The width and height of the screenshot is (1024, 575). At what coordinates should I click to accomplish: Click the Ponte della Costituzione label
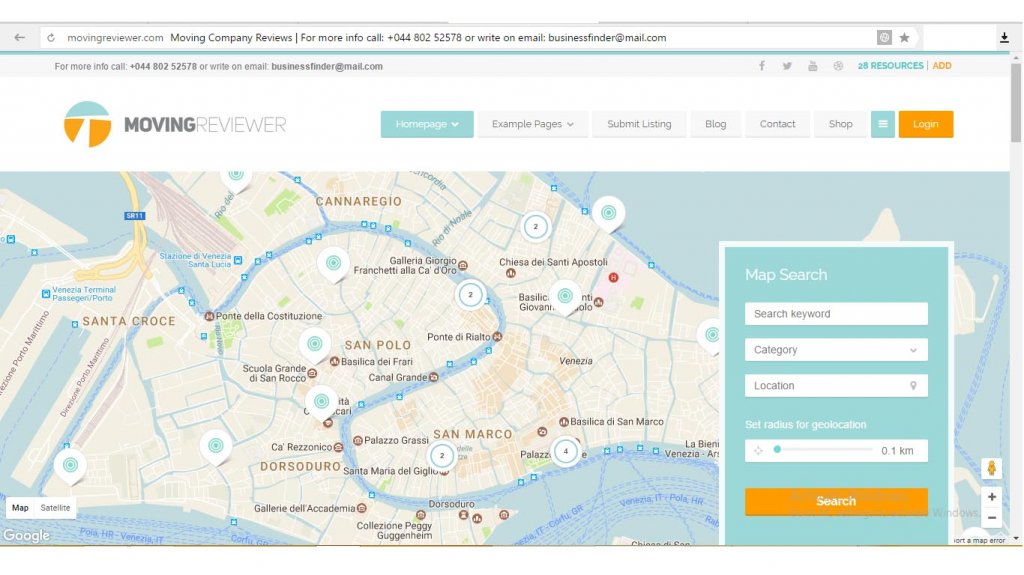(x=268, y=316)
